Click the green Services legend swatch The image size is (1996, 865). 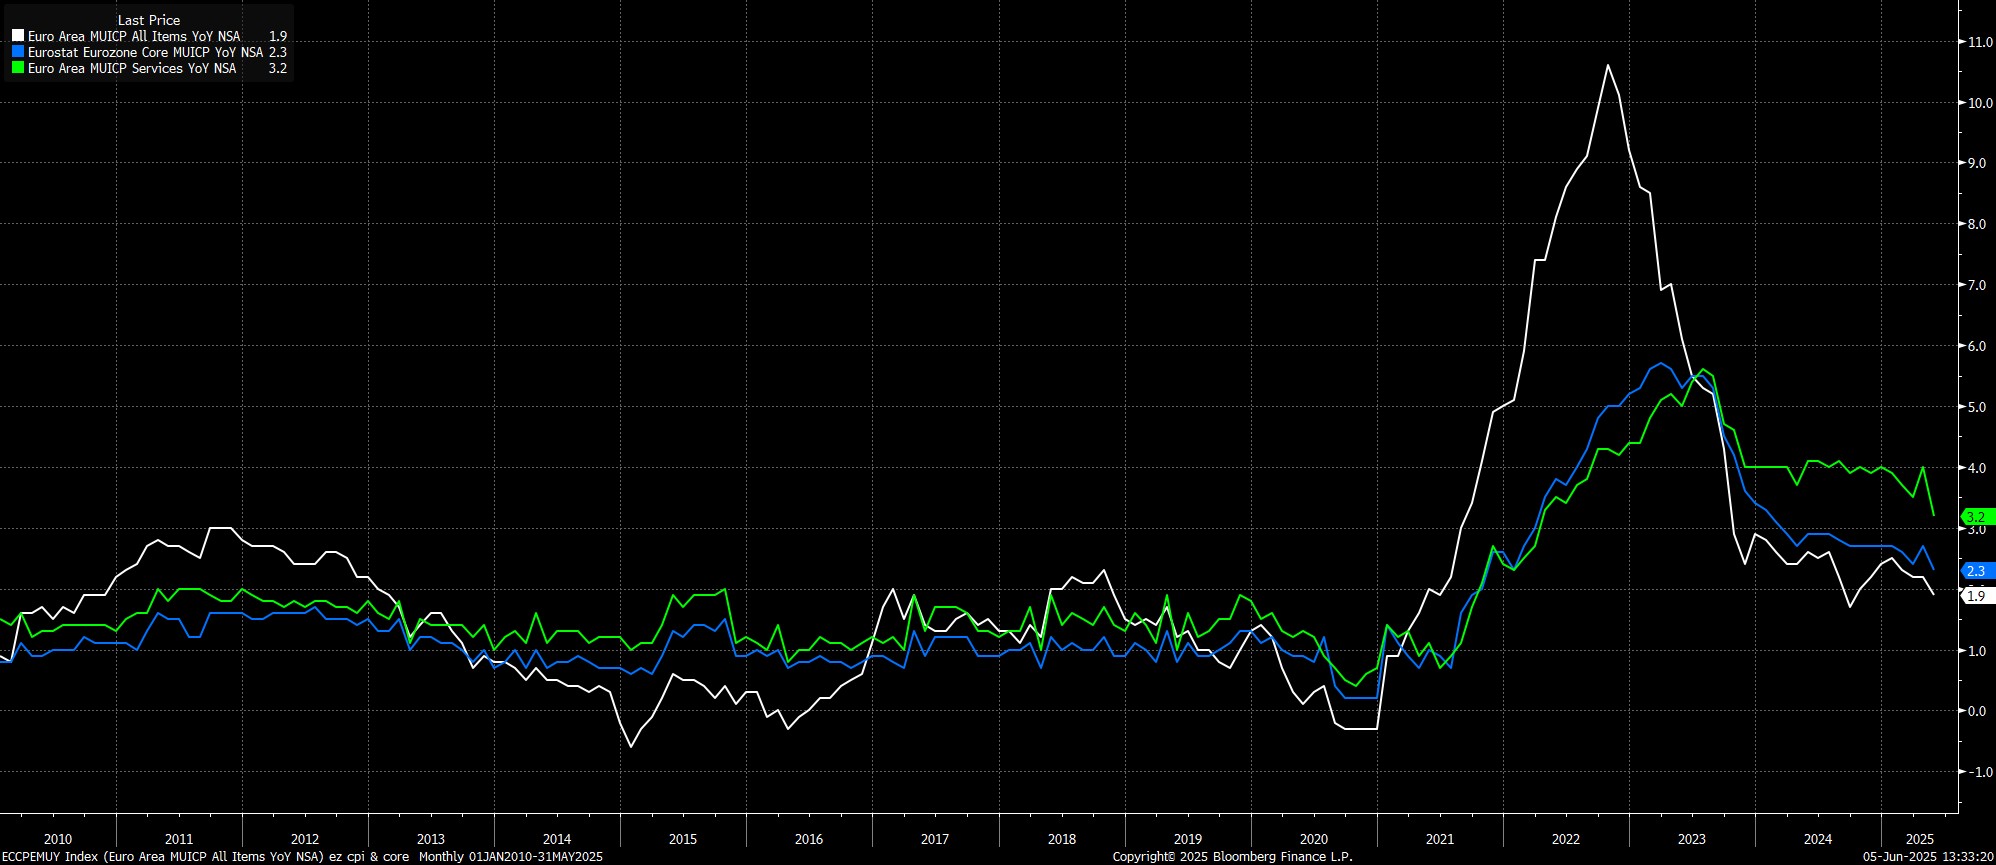(18, 68)
